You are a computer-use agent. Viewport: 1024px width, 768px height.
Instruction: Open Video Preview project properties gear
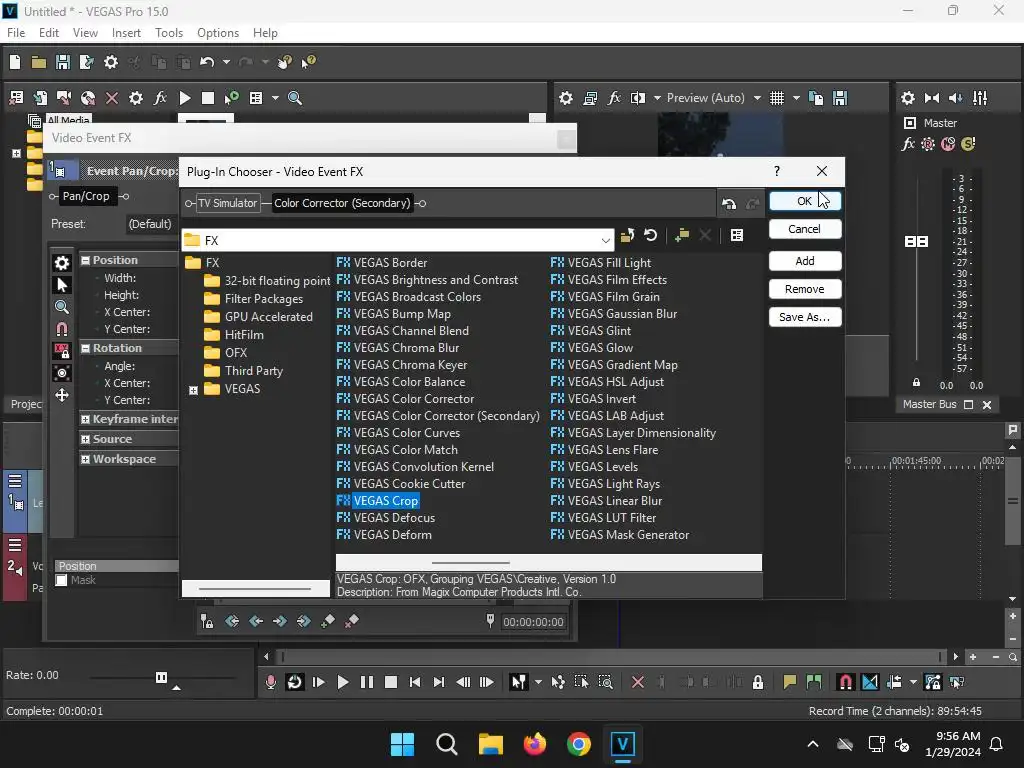pos(566,98)
